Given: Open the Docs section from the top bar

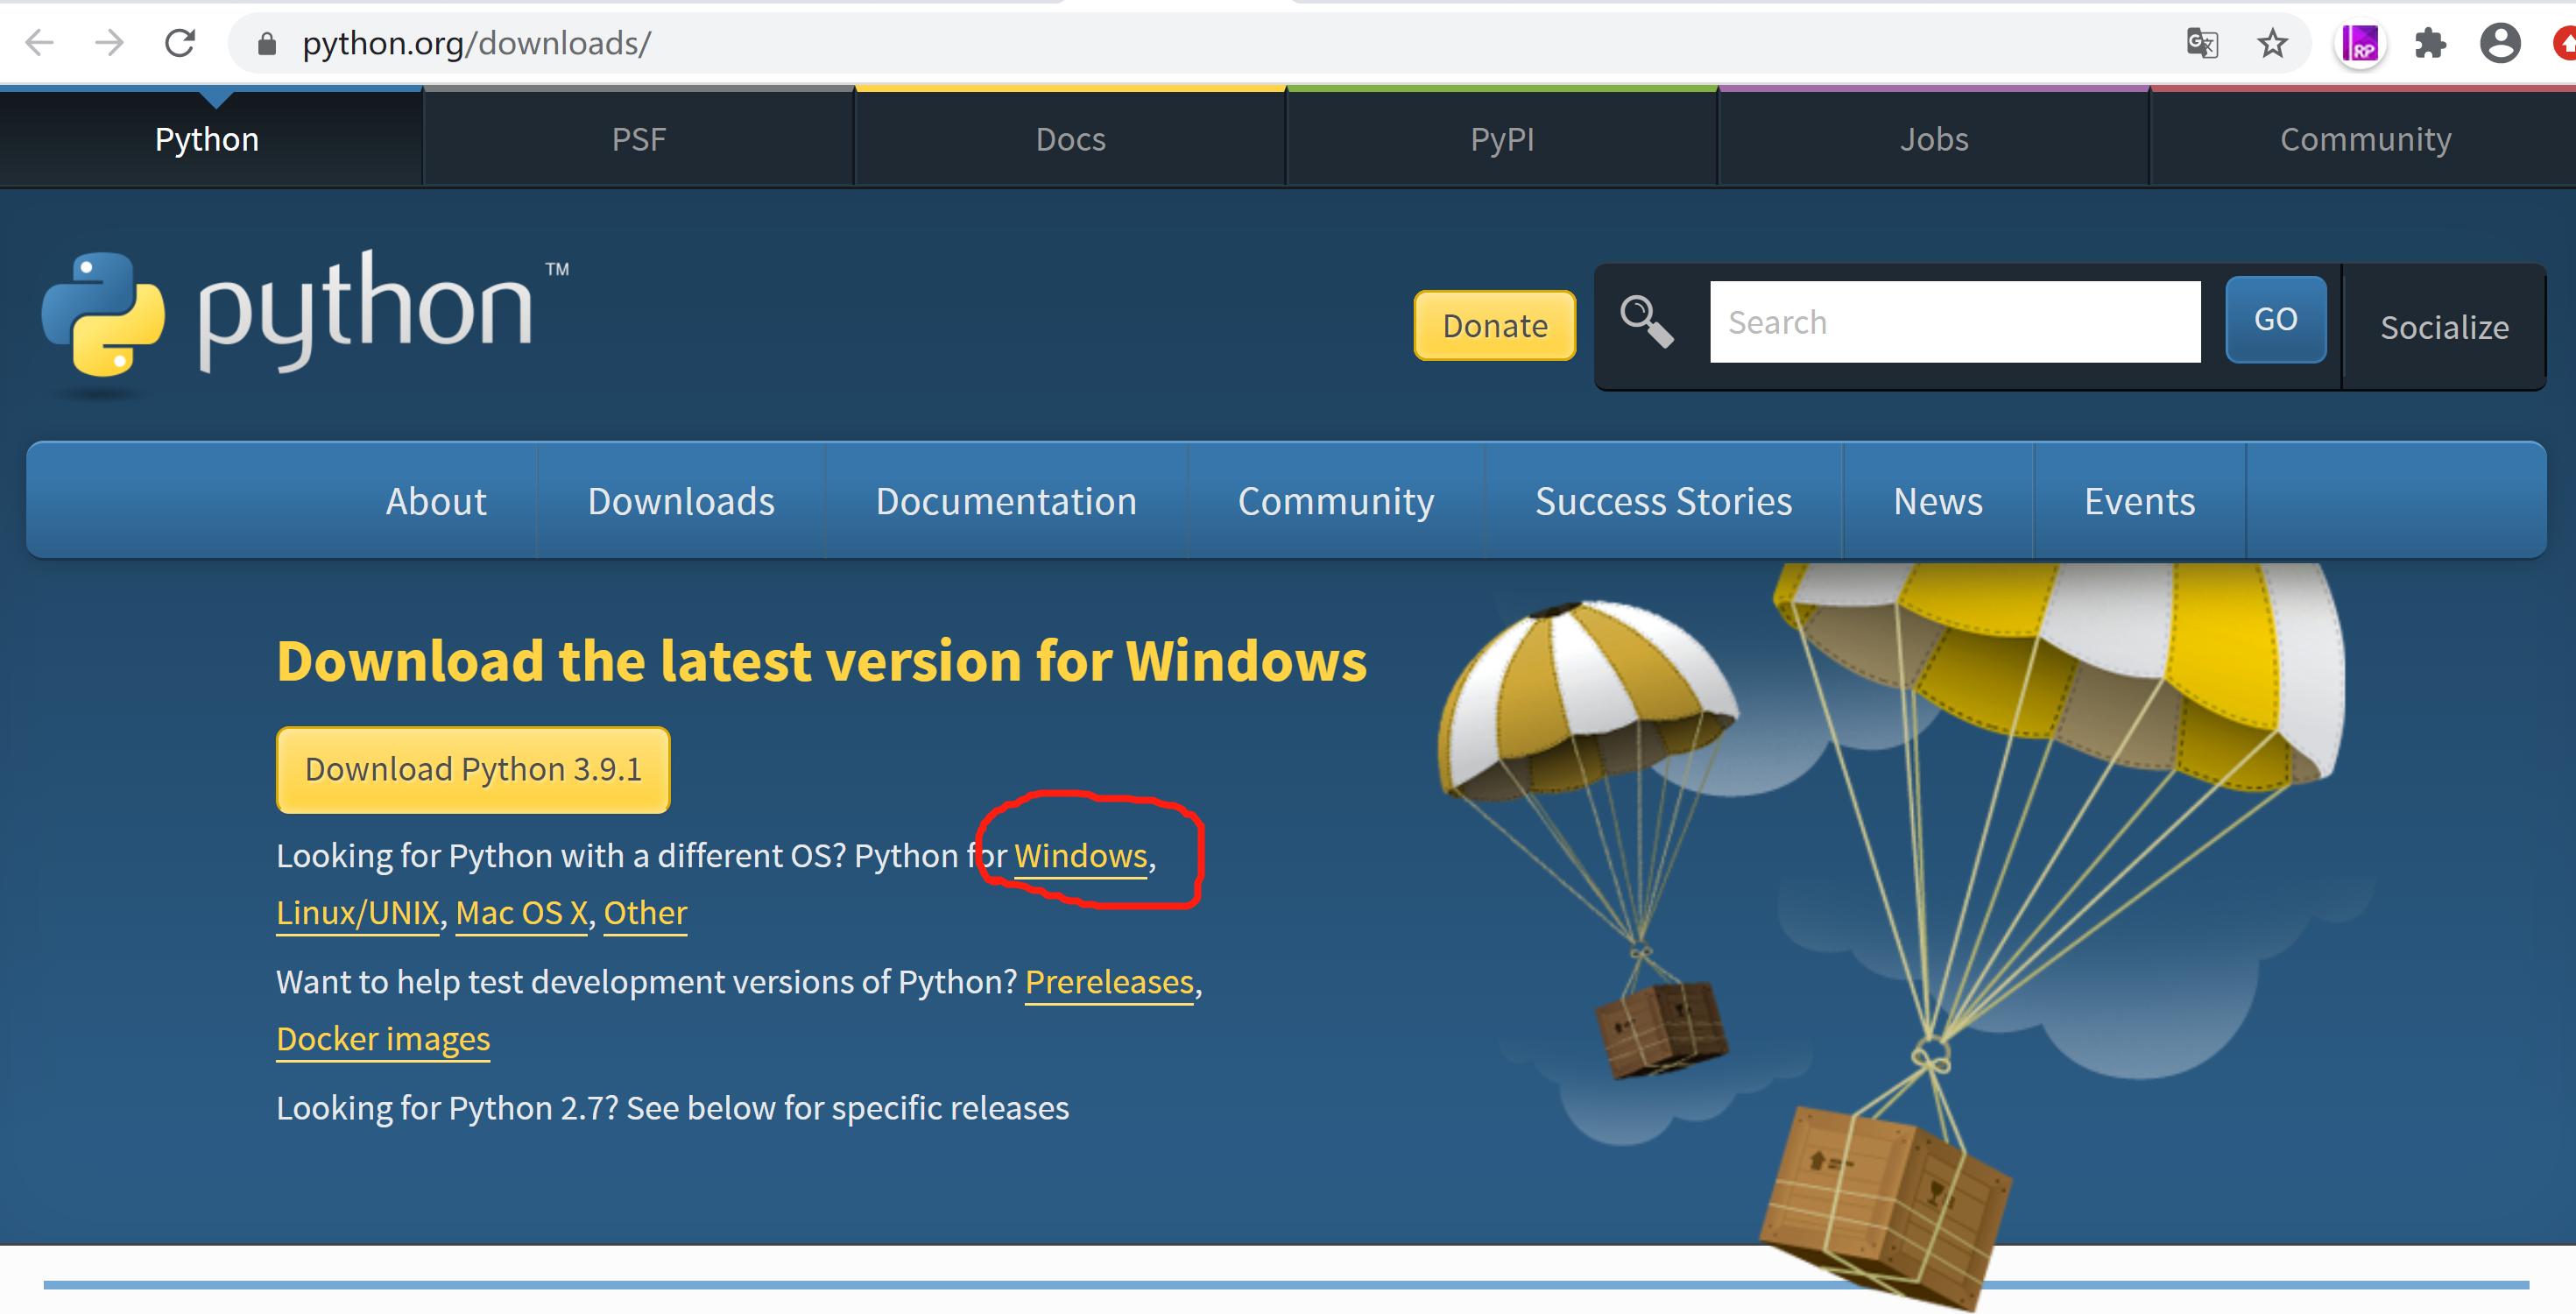Looking at the screenshot, I should pos(1069,138).
